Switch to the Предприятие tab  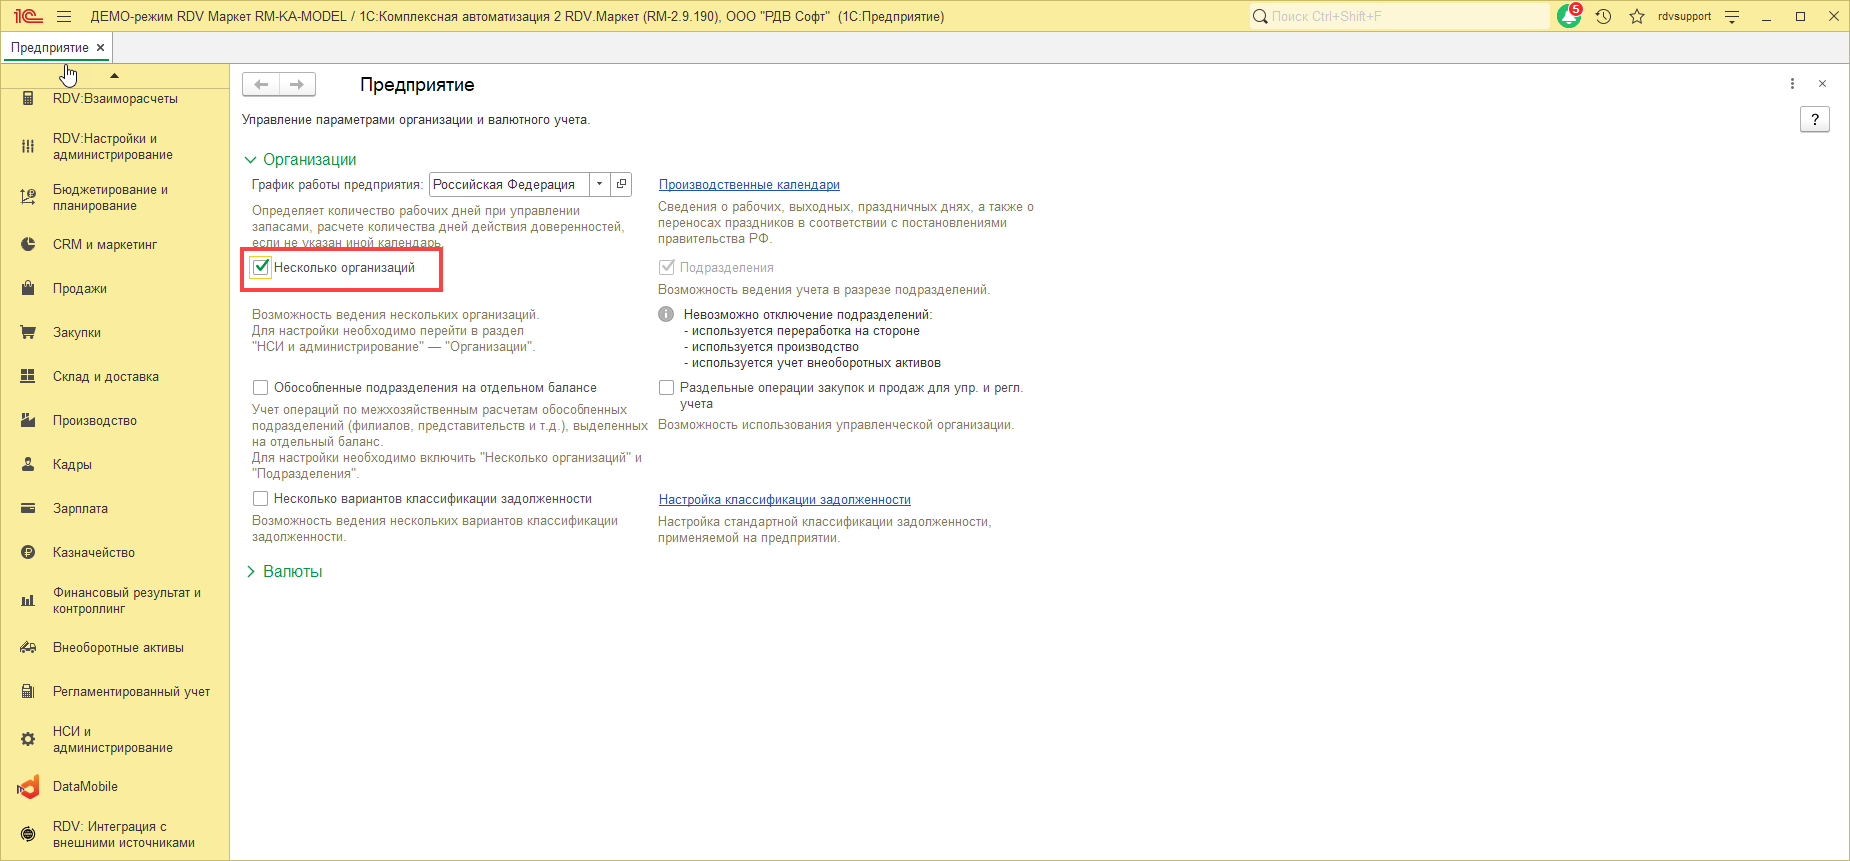(x=50, y=47)
